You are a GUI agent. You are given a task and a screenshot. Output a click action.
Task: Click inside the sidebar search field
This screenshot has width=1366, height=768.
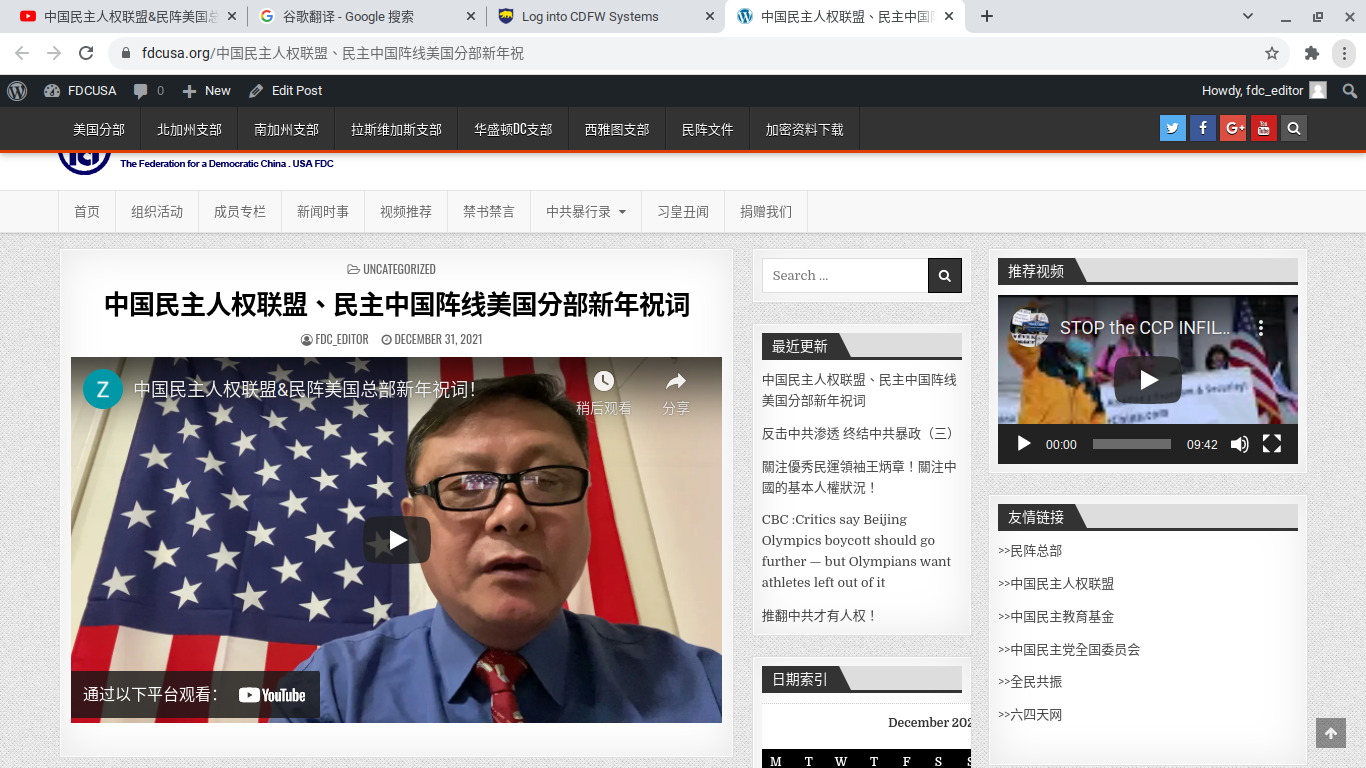coord(845,275)
